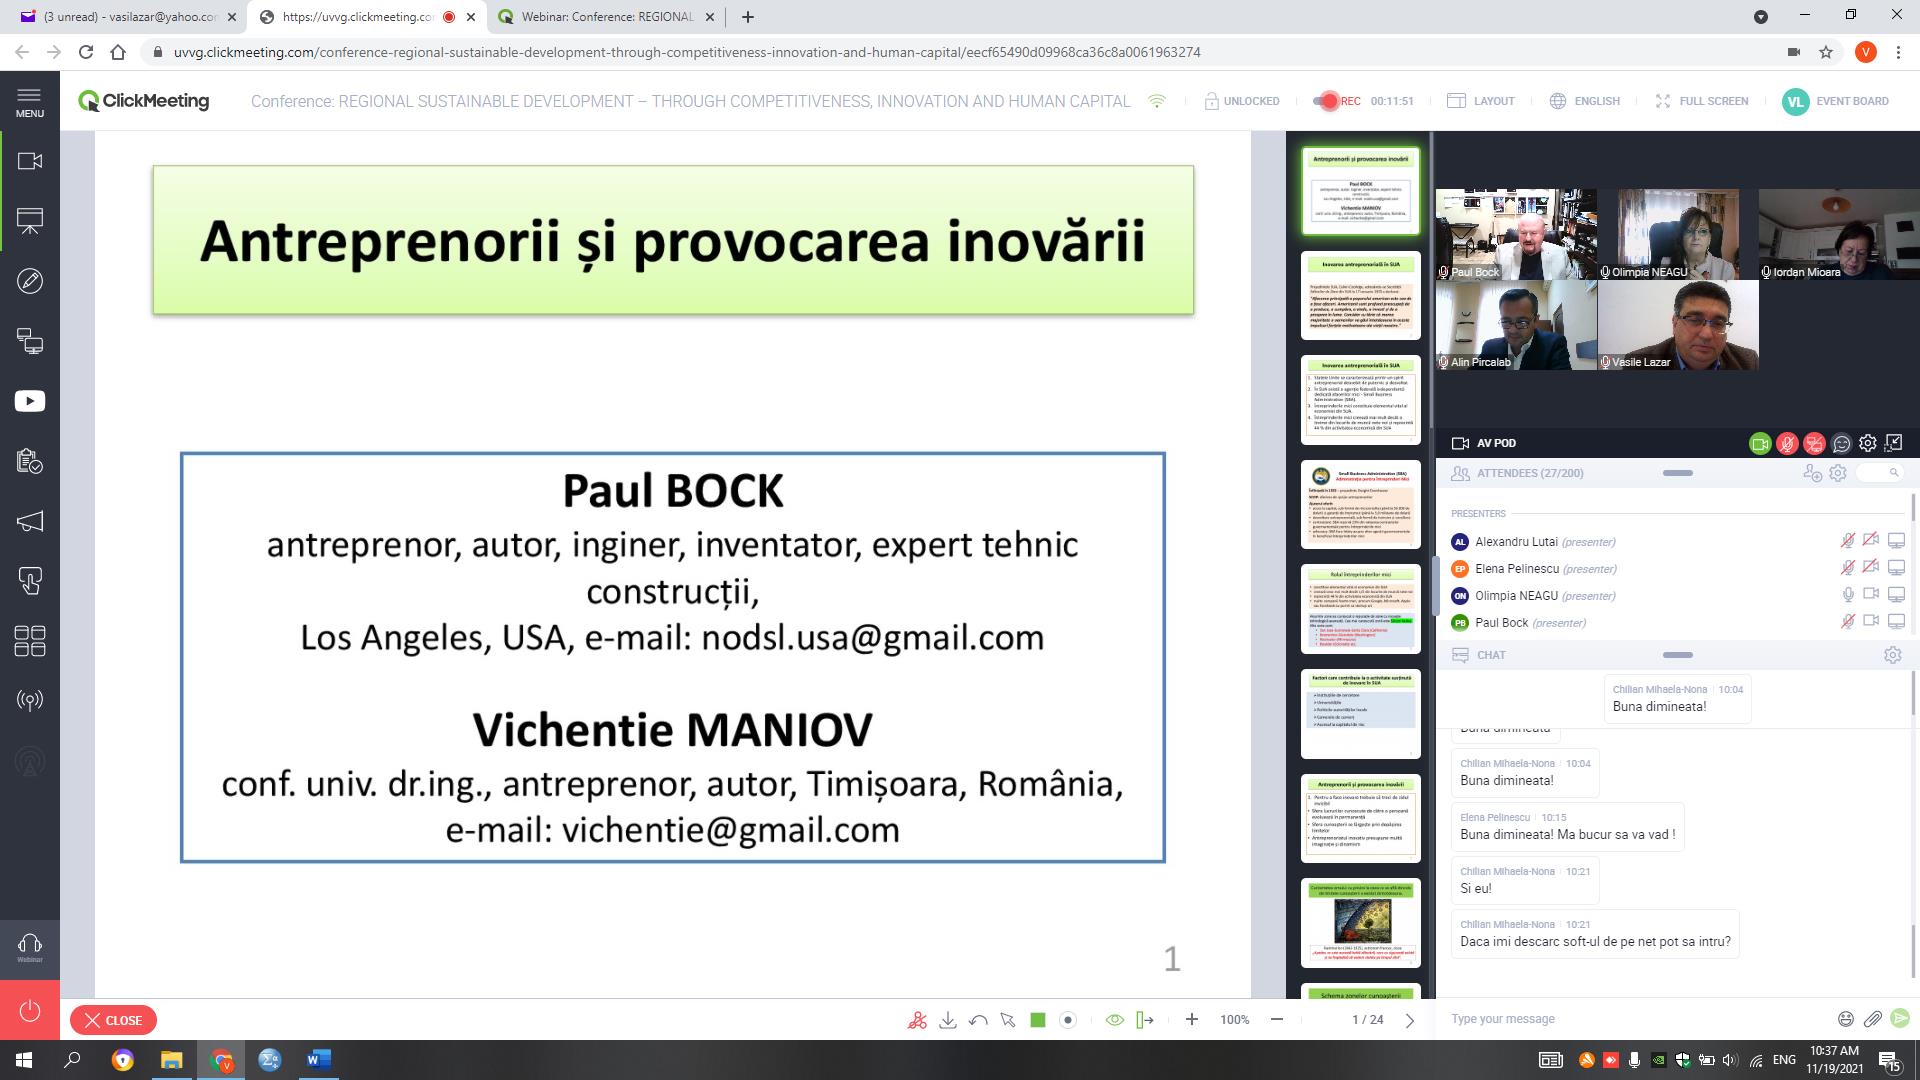1920x1080 pixels.
Task: Collapse the Chat panel
Action: click(1678, 655)
